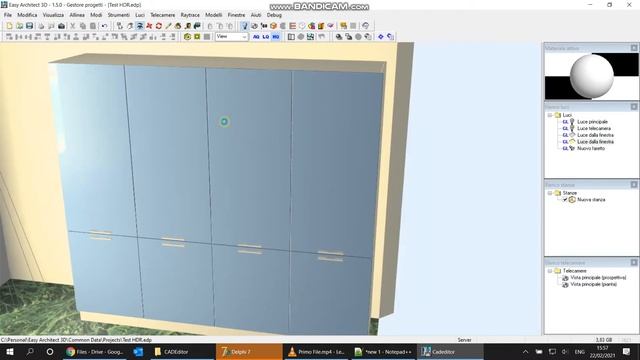
Task: Switch to Delphi 7 in taskbar
Action: (249, 351)
